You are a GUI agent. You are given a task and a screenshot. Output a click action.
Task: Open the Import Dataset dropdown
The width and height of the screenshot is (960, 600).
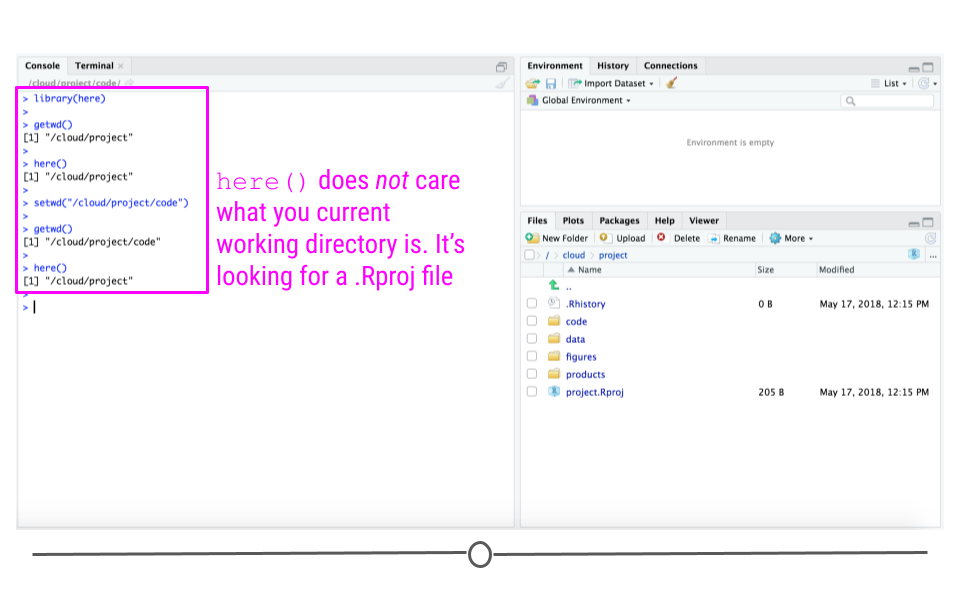tap(611, 83)
